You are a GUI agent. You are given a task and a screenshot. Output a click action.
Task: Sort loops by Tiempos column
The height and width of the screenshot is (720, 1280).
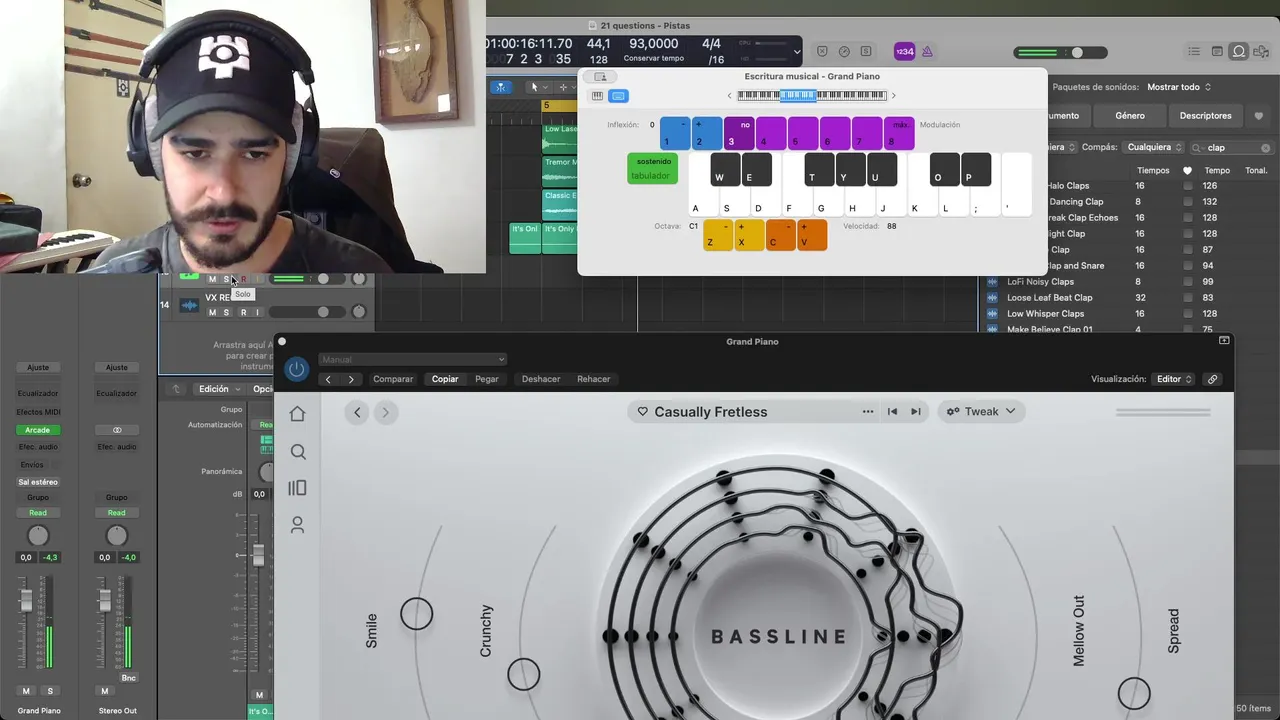coord(1153,171)
